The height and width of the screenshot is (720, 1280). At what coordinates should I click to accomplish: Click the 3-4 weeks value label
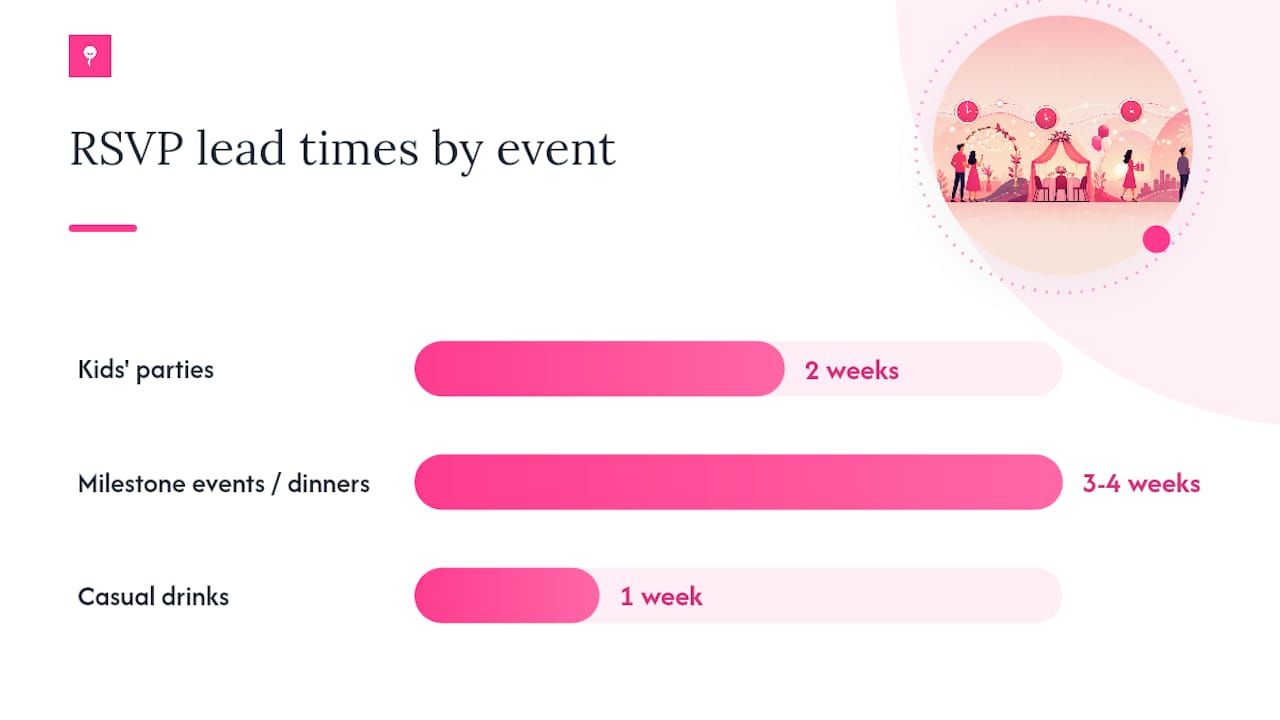(x=1141, y=484)
